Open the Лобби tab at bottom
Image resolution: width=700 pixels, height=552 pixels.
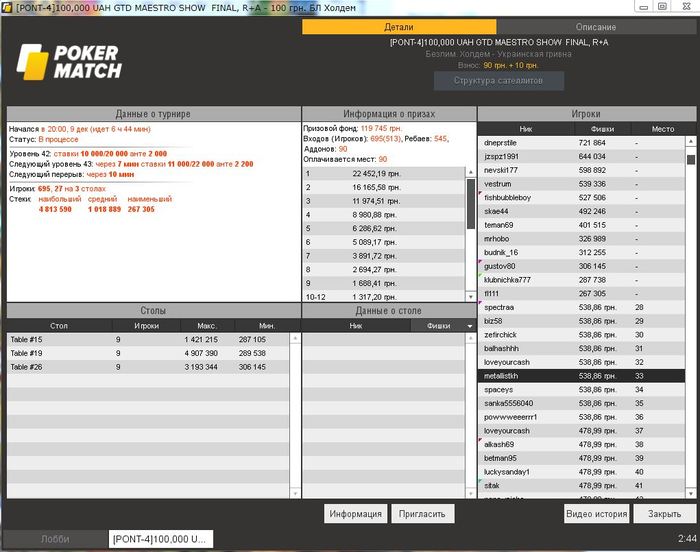pos(55,539)
